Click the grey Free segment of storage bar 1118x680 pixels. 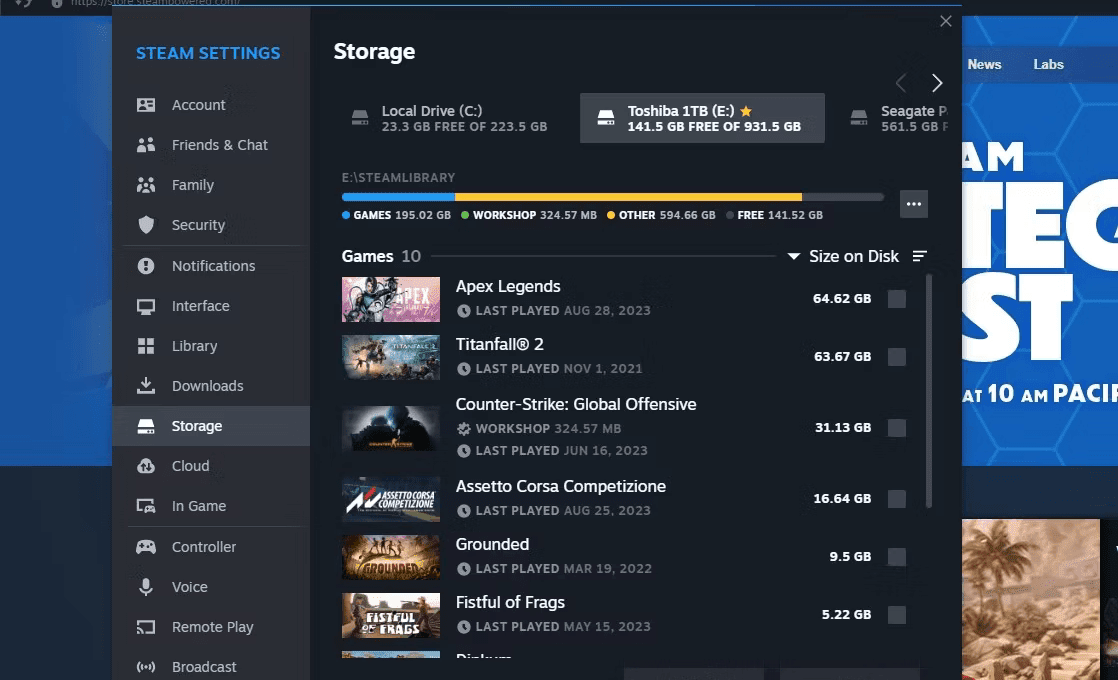[843, 197]
